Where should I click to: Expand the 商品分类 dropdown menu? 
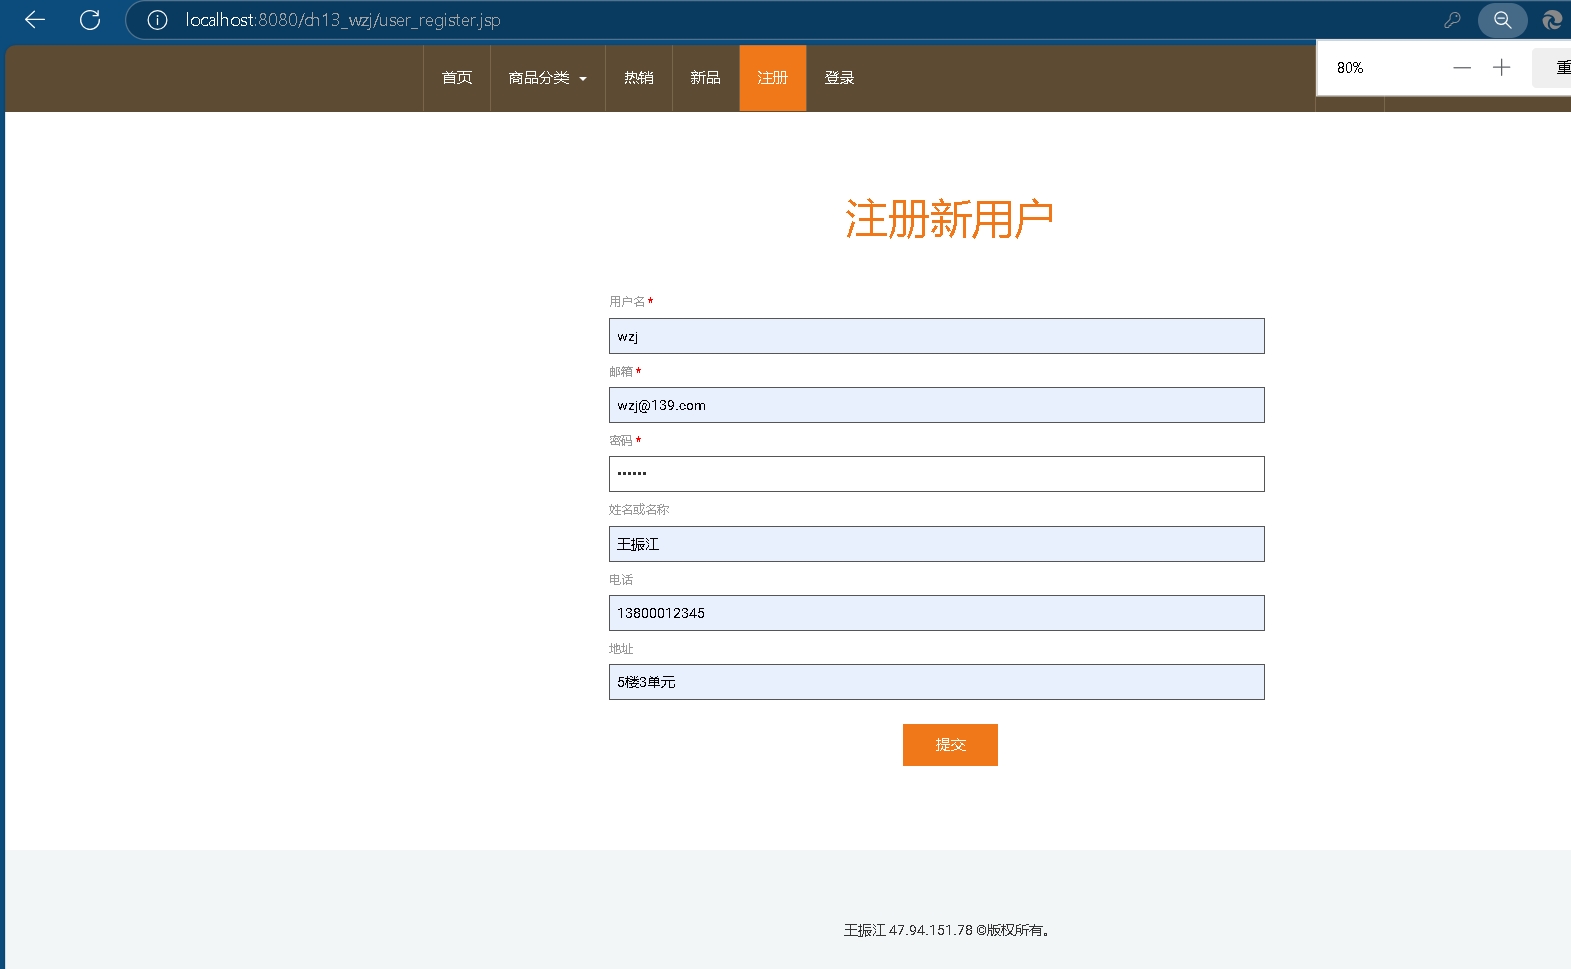coord(547,78)
